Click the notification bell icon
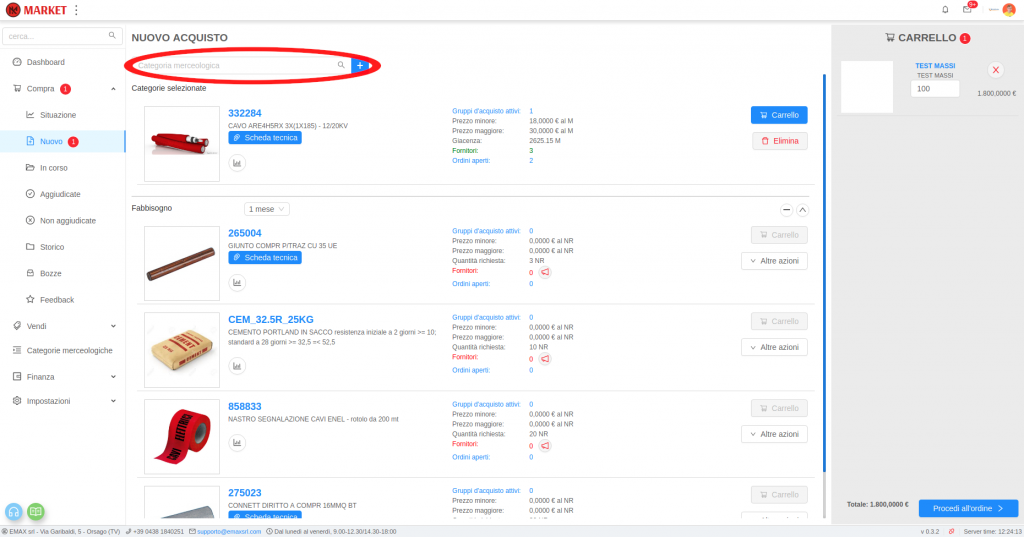Image resolution: width=1024 pixels, height=537 pixels. [x=945, y=9]
